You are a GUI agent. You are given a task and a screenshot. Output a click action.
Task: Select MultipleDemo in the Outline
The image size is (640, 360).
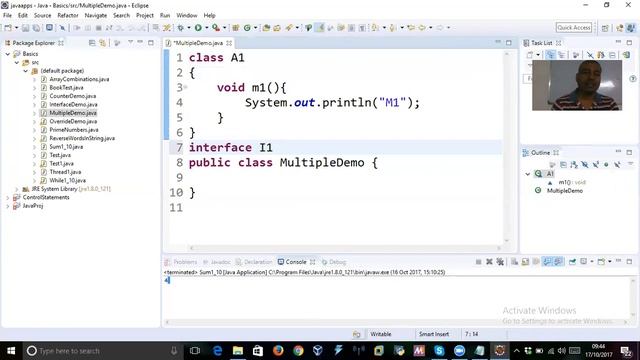[564, 191]
